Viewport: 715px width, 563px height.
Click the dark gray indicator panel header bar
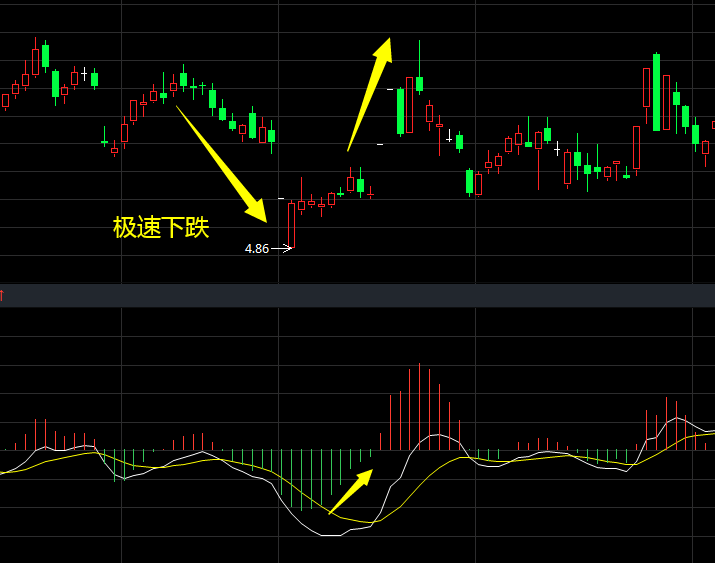(x=358, y=296)
